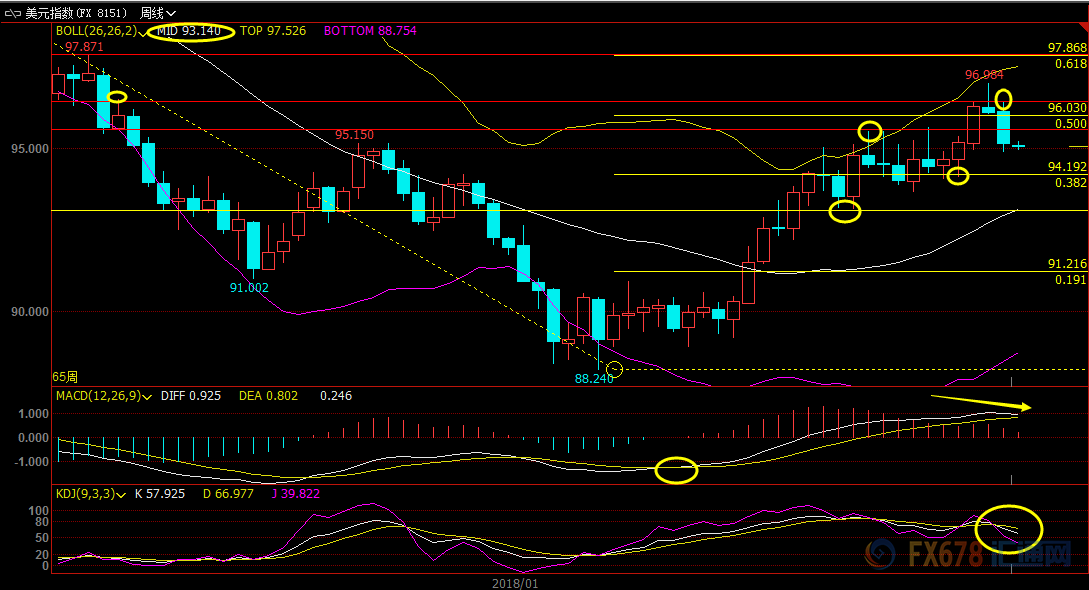The width and height of the screenshot is (1089, 590).
Task: Select the 0.618 Fibonacci level label
Action: (x=1070, y=63)
